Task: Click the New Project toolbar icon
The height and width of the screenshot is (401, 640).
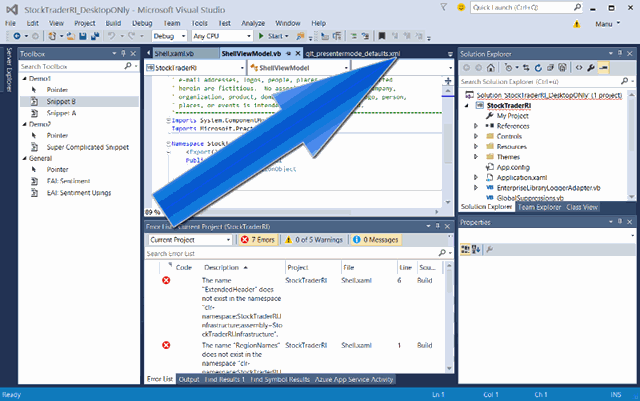Action: pos(52,36)
